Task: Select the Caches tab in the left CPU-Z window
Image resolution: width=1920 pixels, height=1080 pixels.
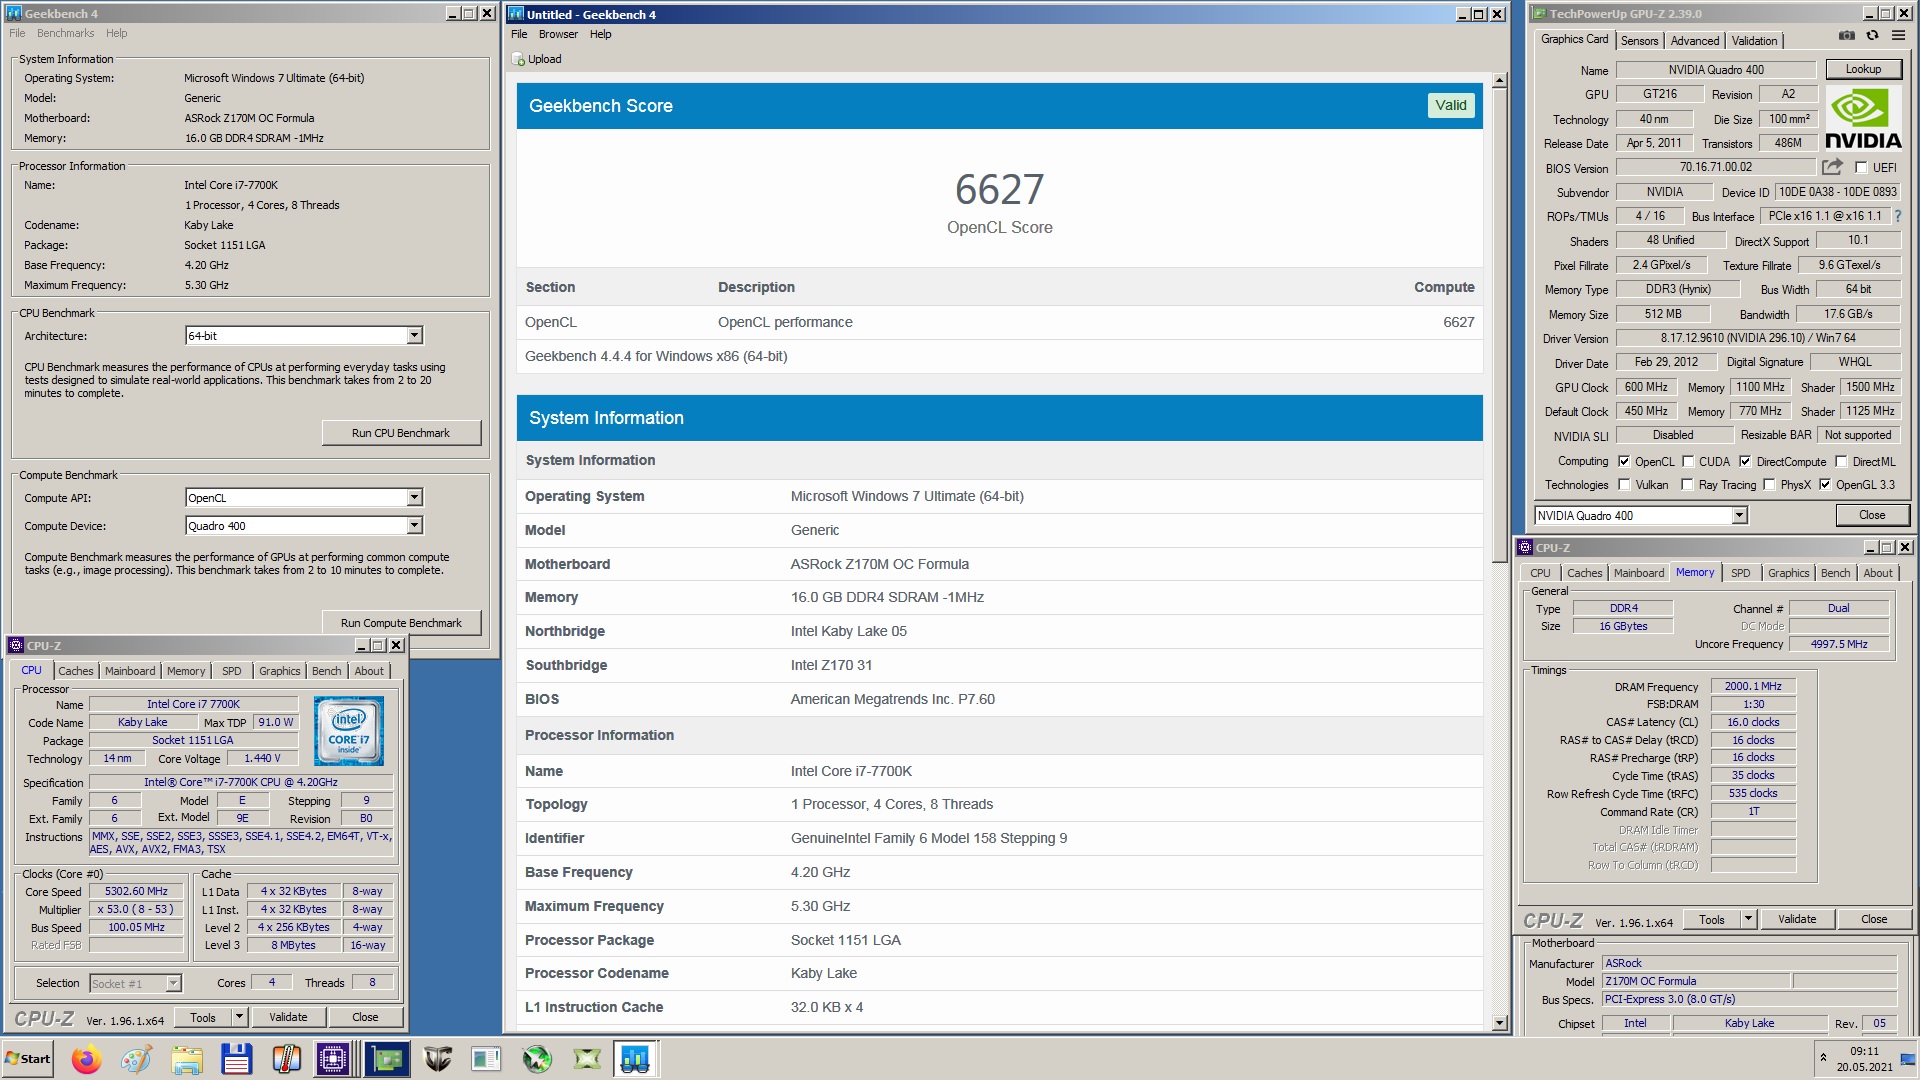Action: pos(75,672)
